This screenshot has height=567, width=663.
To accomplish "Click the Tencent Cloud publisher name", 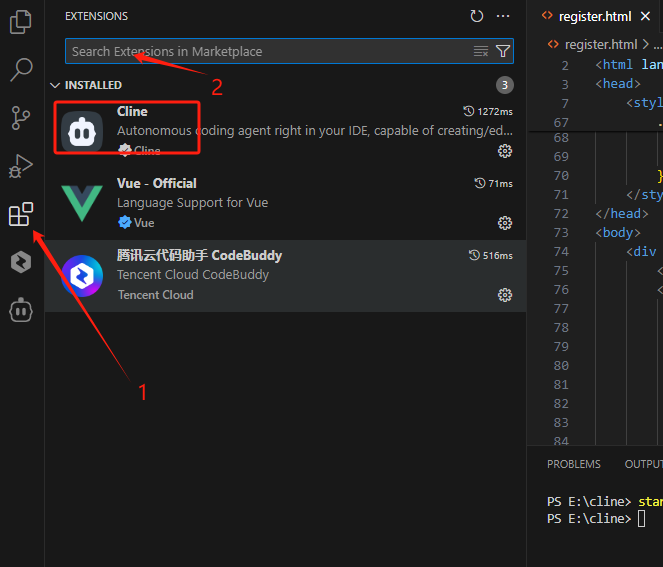I will tap(155, 295).
